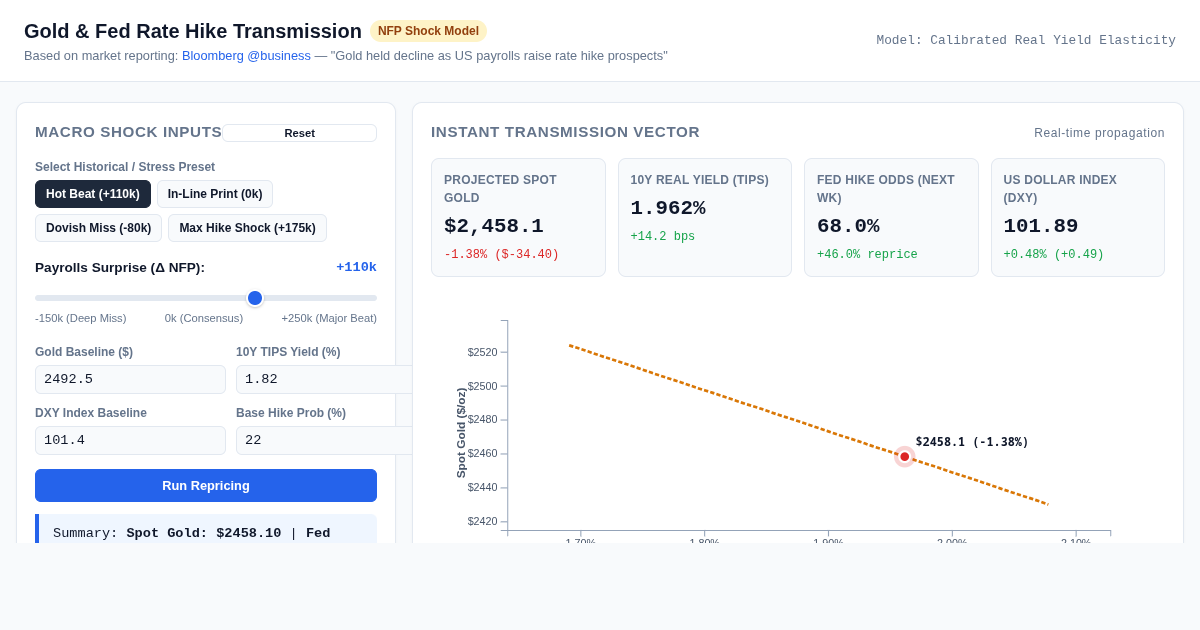This screenshot has height=630, width=1200.
Task: Click the 1.962% real yield value
Action: click(x=668, y=208)
